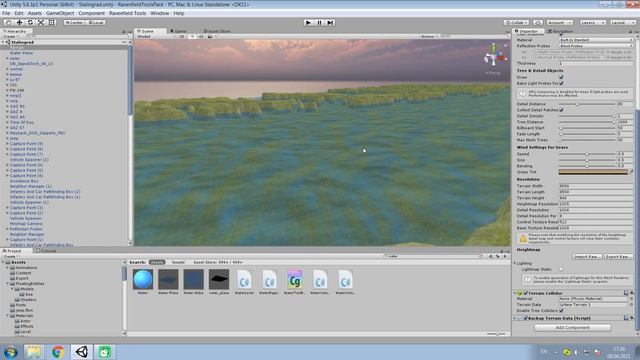Open the Collab dropdown
The width and height of the screenshot is (640, 360).
[516, 22]
